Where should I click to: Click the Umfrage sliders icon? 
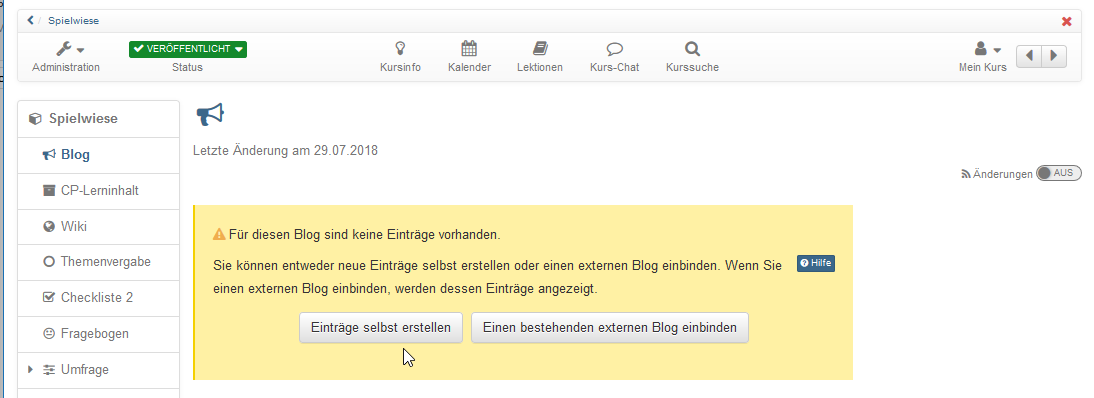[x=49, y=369]
